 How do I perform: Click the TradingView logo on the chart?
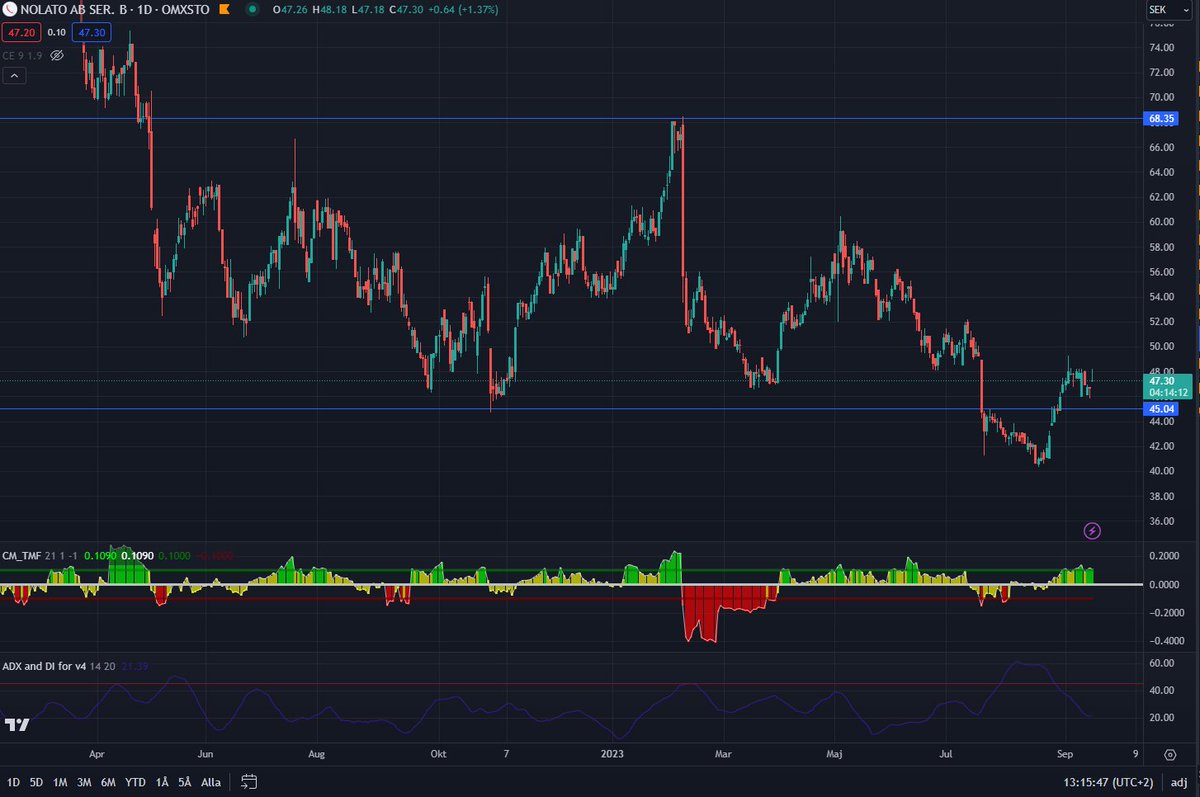click(16, 725)
